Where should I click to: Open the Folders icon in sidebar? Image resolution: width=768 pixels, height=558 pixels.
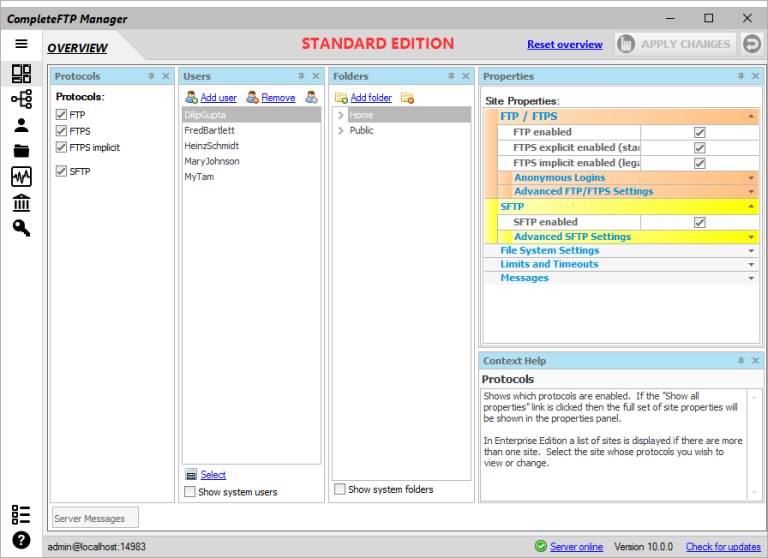coord(21,151)
